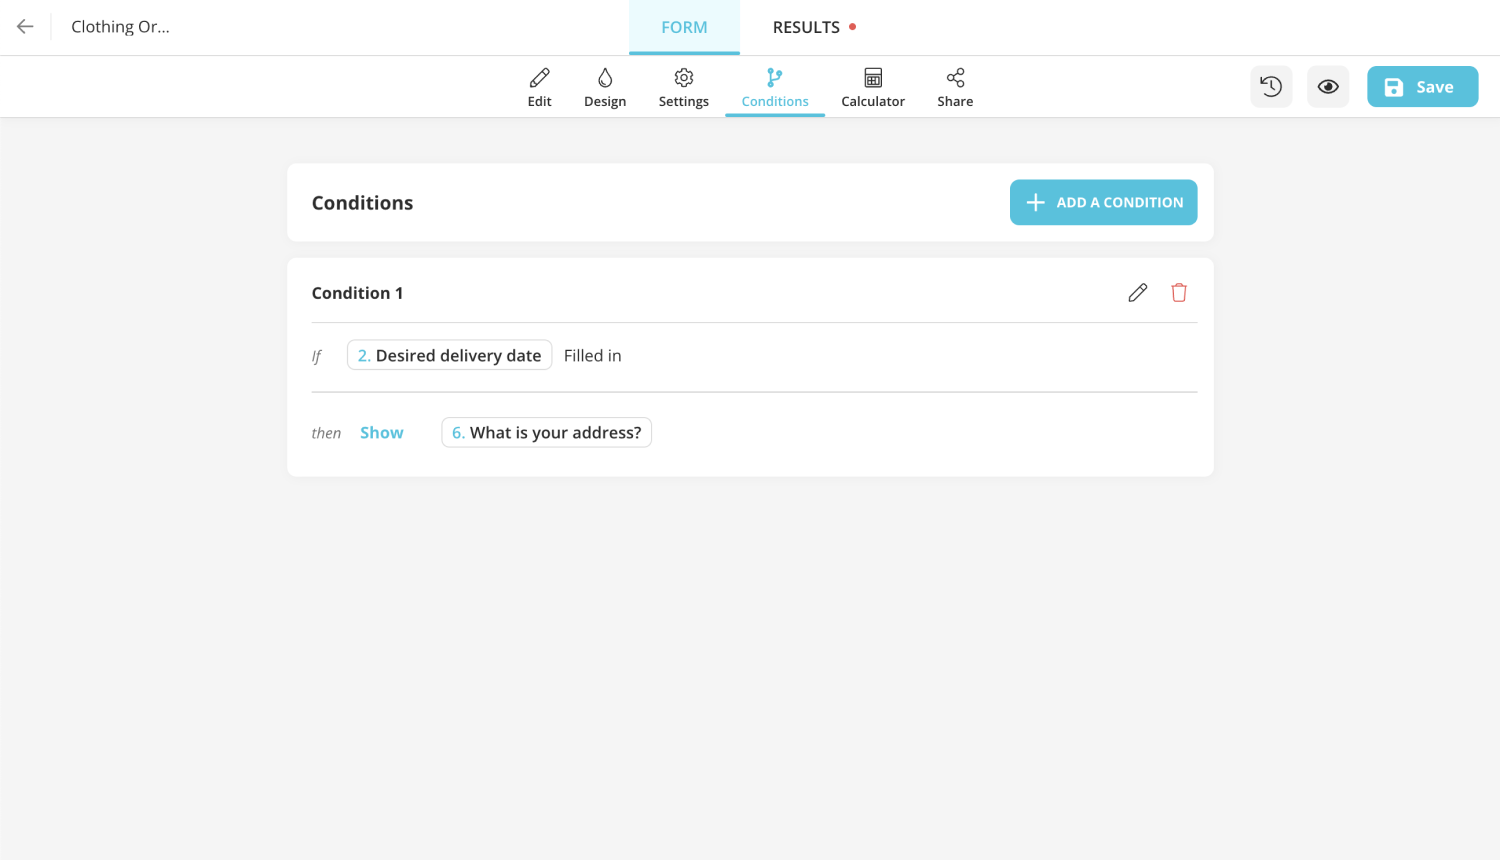
Task: Select the 'What is your address?' field chip
Action: point(546,432)
